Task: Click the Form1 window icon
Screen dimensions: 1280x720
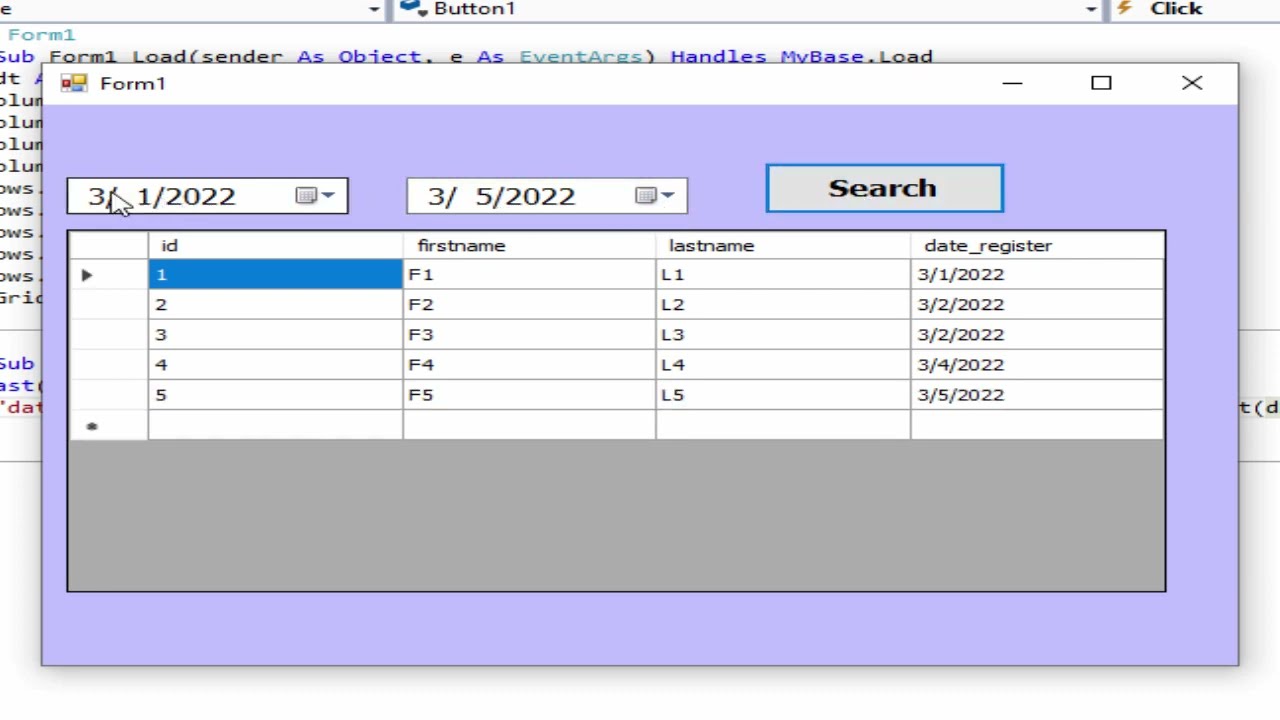Action: click(73, 83)
